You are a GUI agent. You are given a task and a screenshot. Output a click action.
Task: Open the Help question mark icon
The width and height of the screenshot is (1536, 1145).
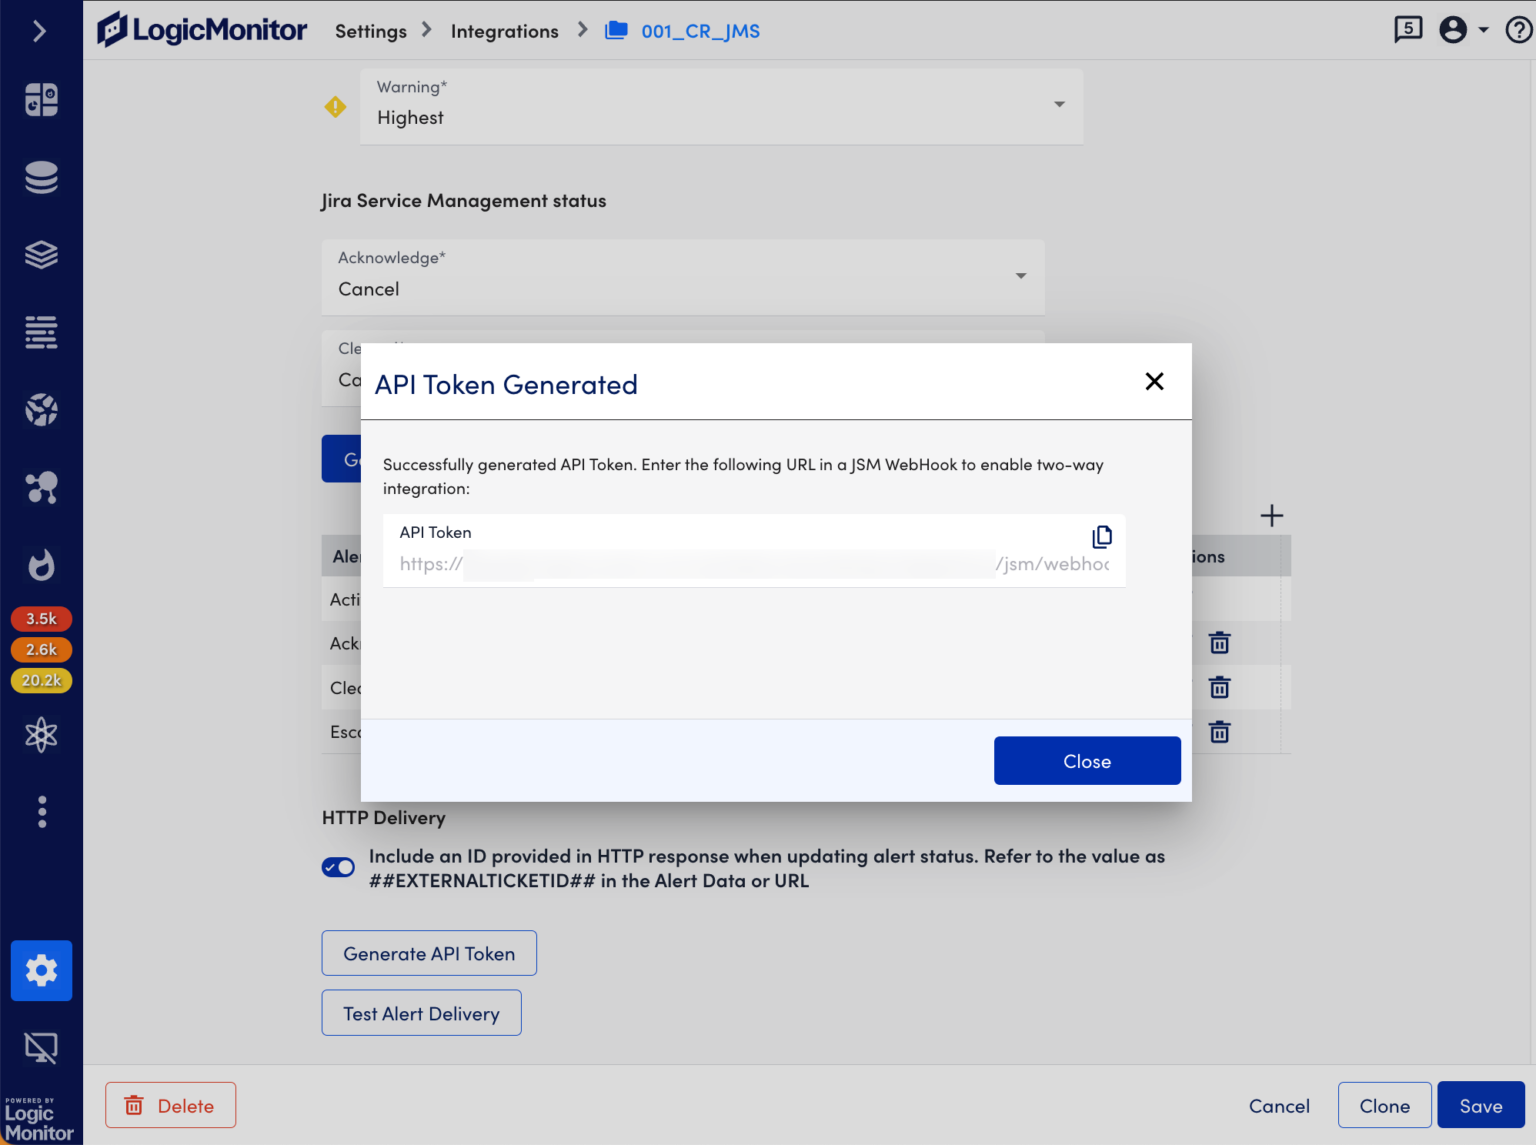(x=1517, y=29)
